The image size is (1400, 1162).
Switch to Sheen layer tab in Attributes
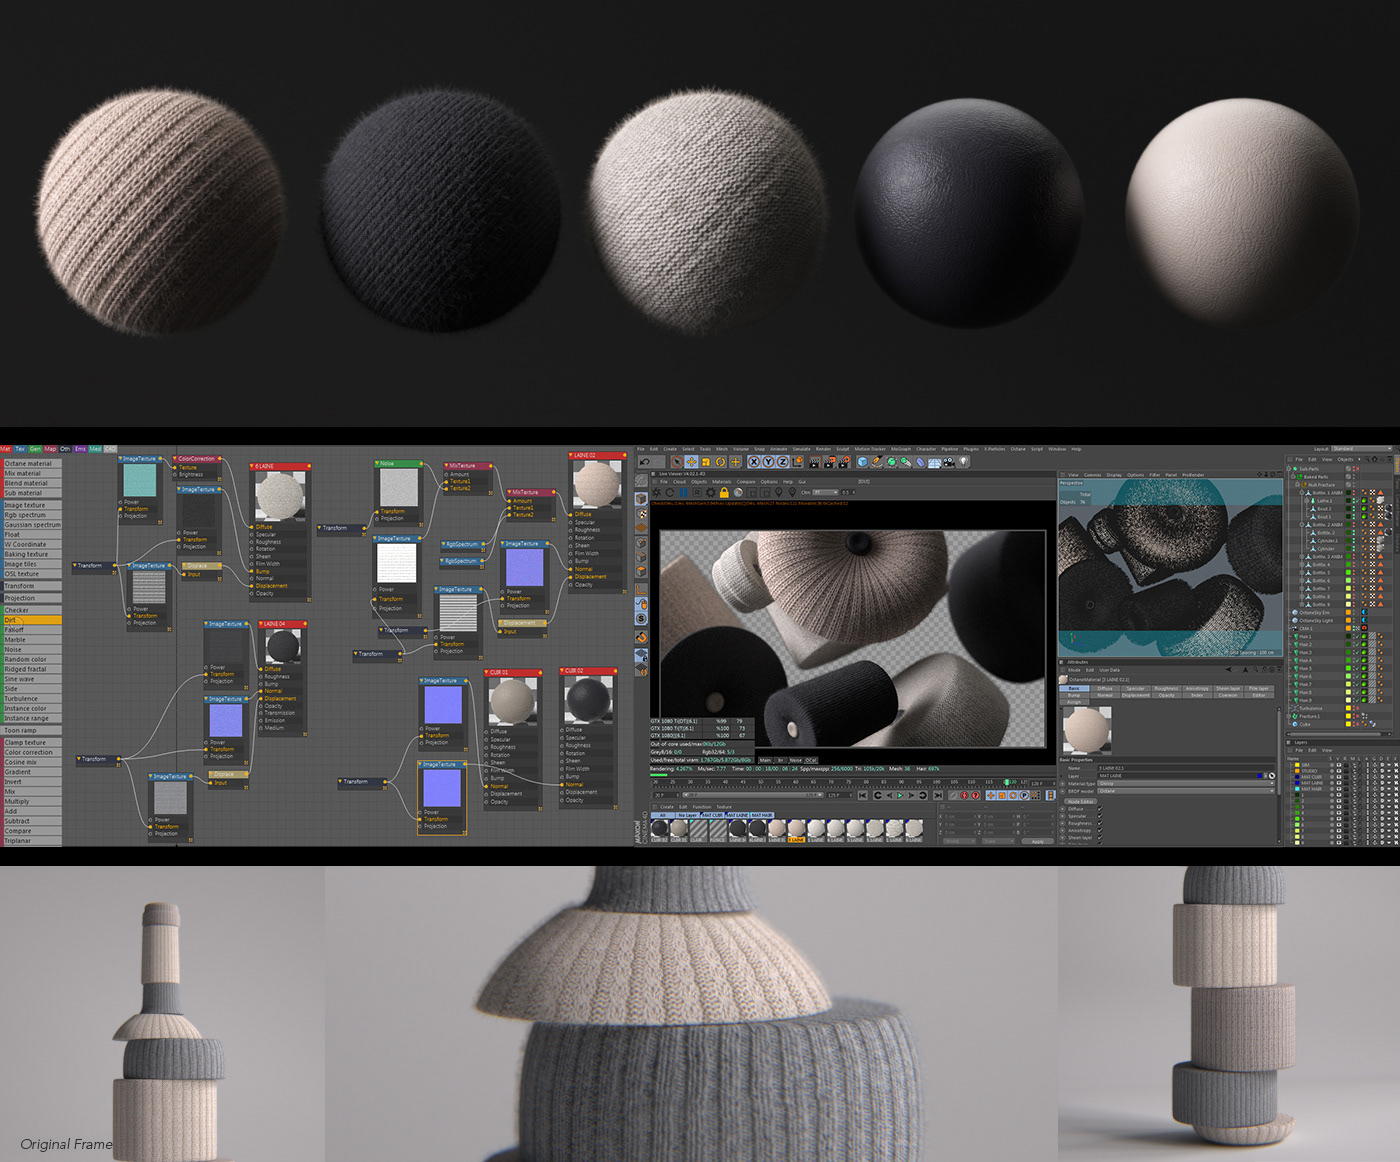coord(1228,688)
